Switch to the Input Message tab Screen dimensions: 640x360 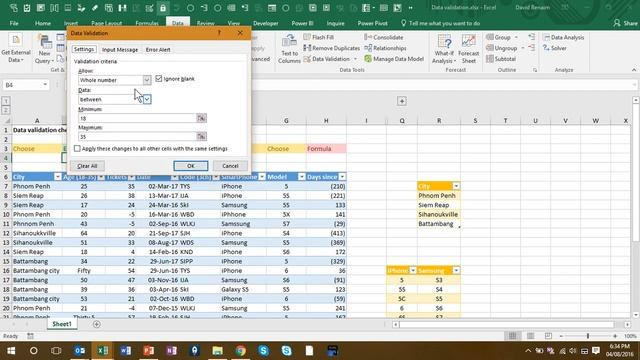tap(120, 49)
